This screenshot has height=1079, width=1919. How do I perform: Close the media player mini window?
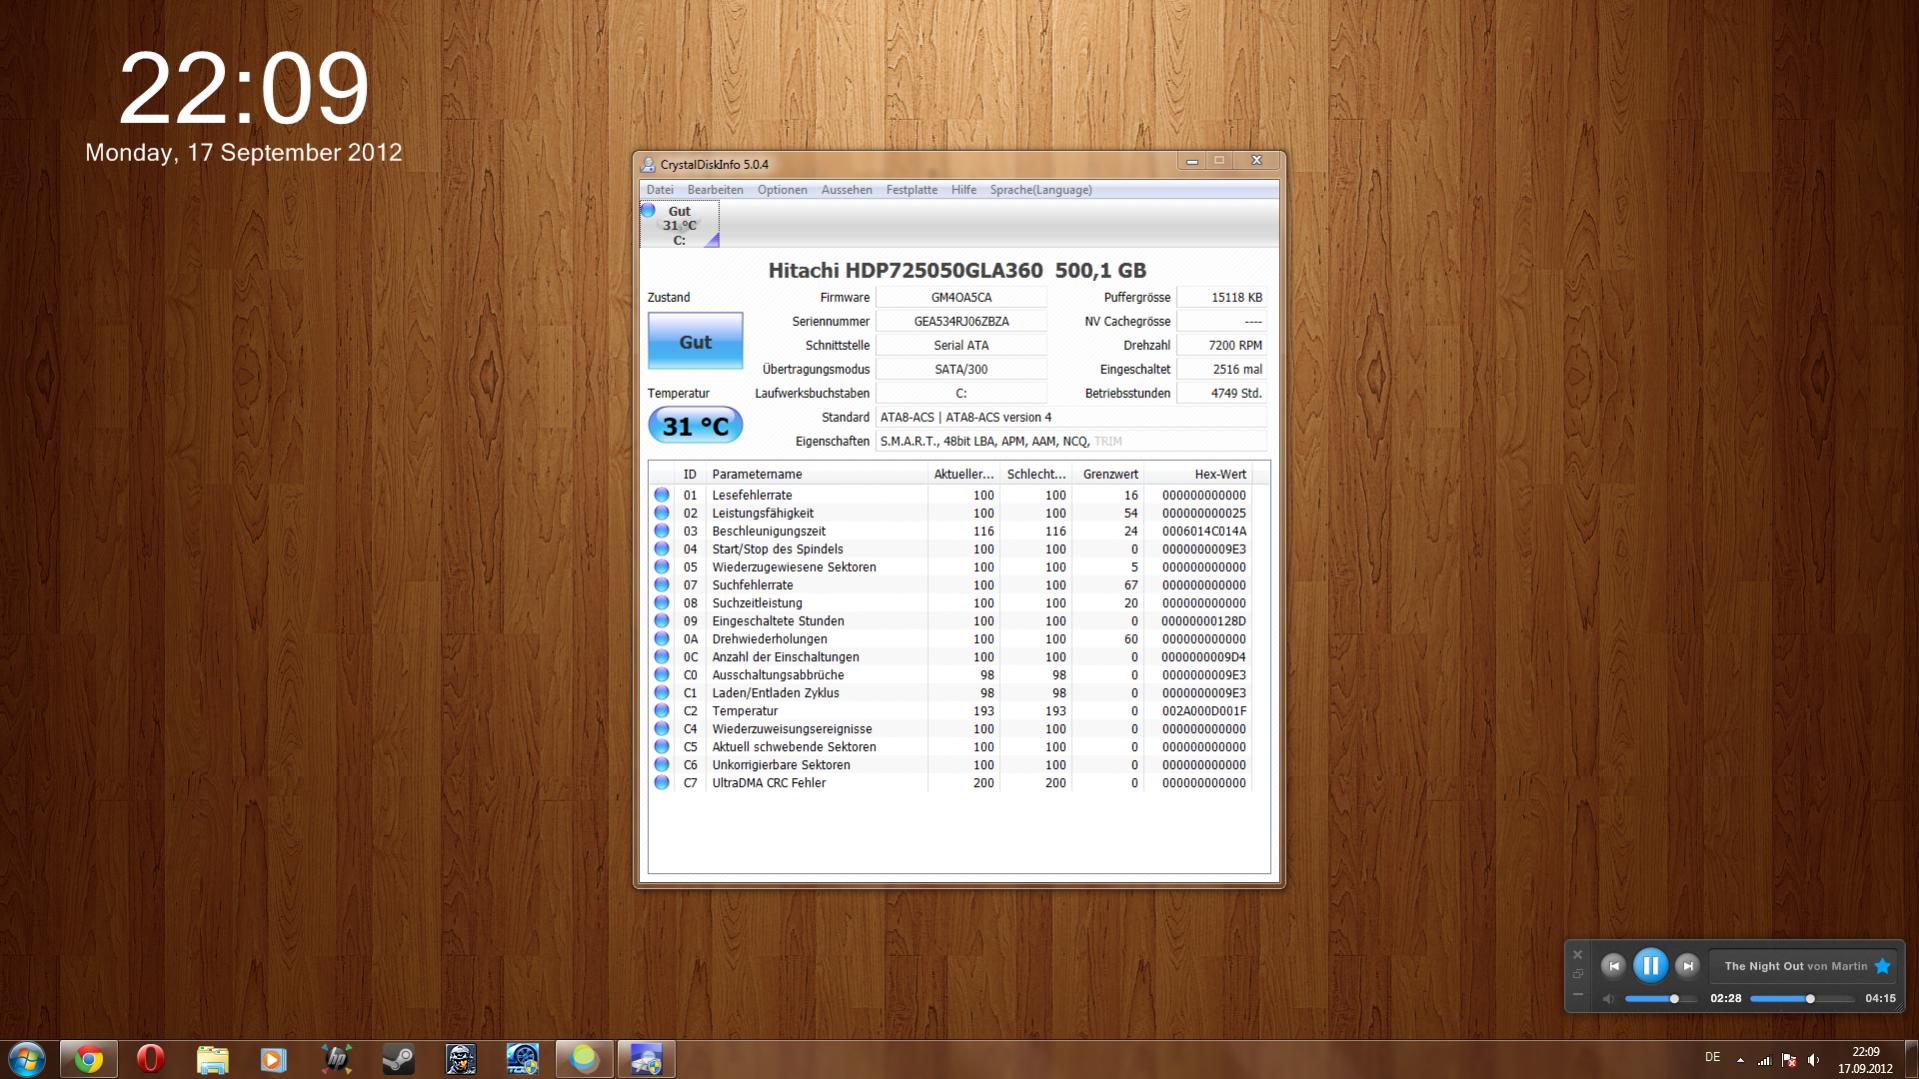(1578, 954)
